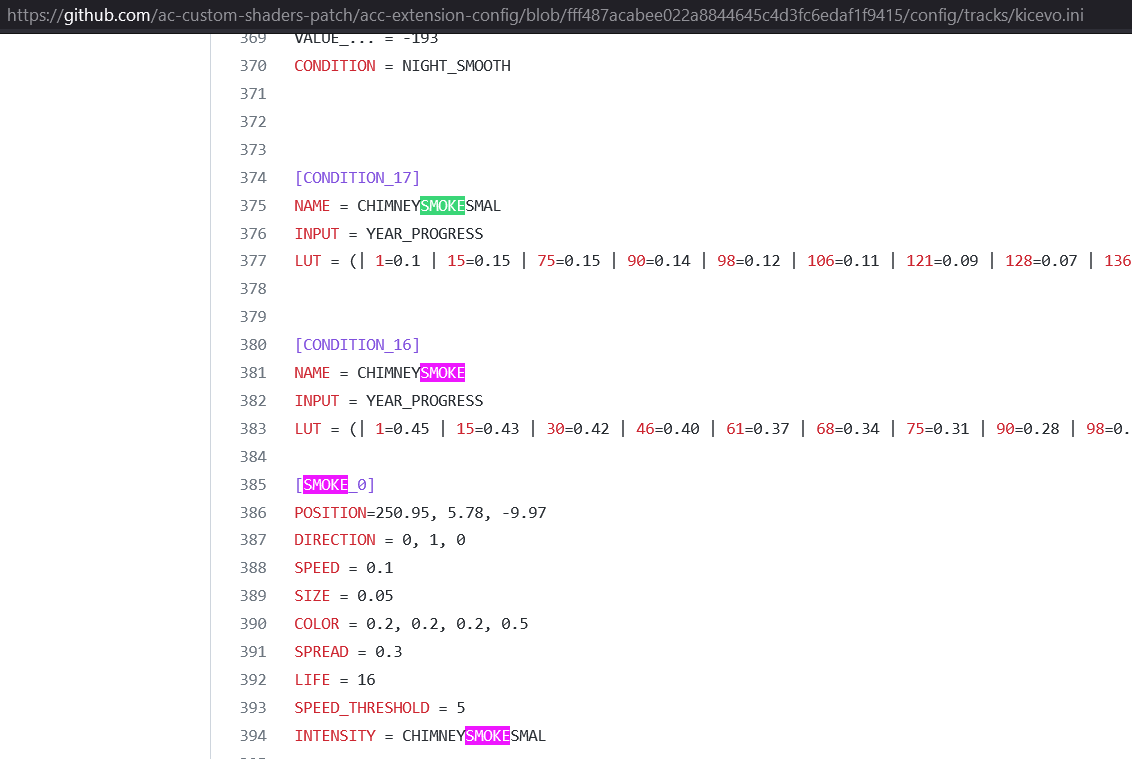Click the LUT key on line 377
The image size is (1132, 759).
(x=308, y=261)
